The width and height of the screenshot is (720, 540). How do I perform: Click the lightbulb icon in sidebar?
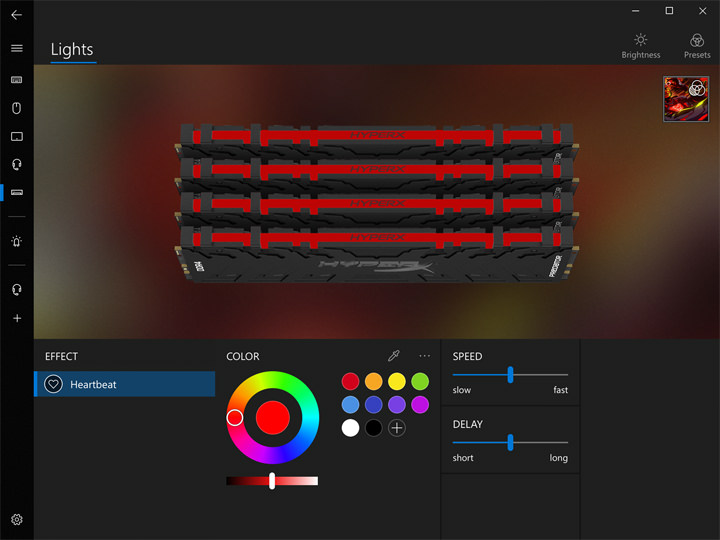click(x=17, y=242)
